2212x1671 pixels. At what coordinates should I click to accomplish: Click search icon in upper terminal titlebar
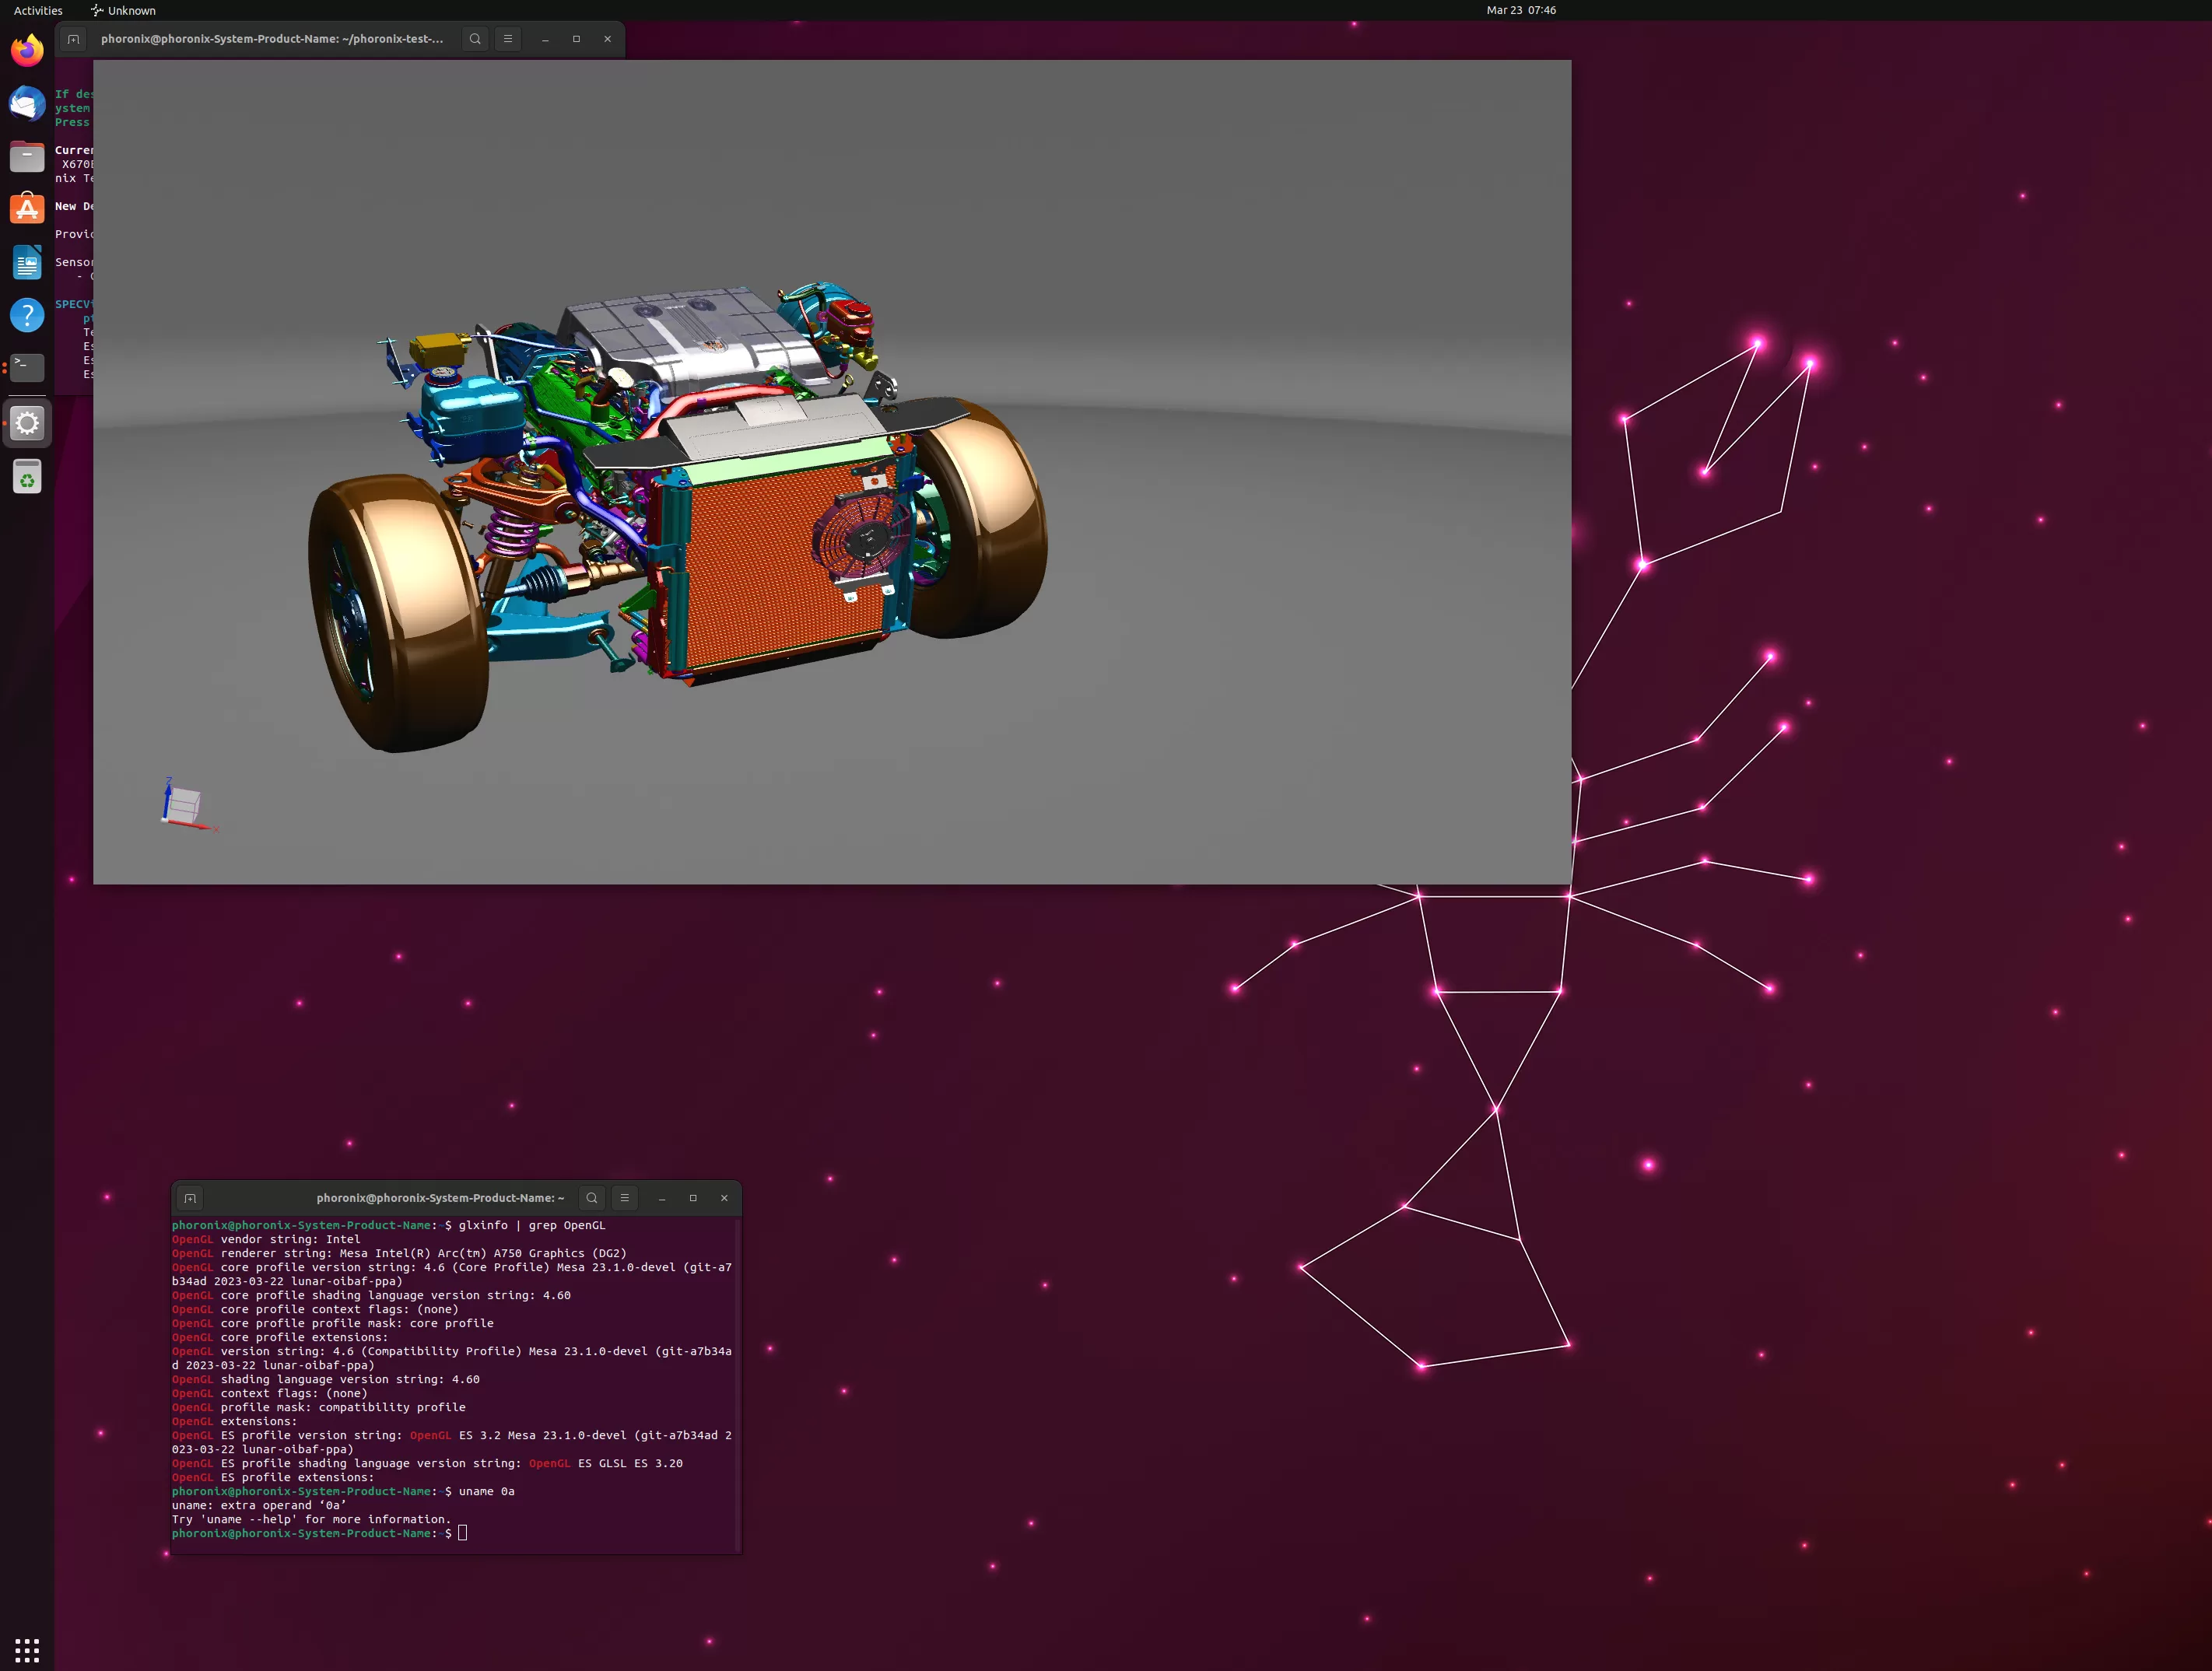click(x=475, y=39)
